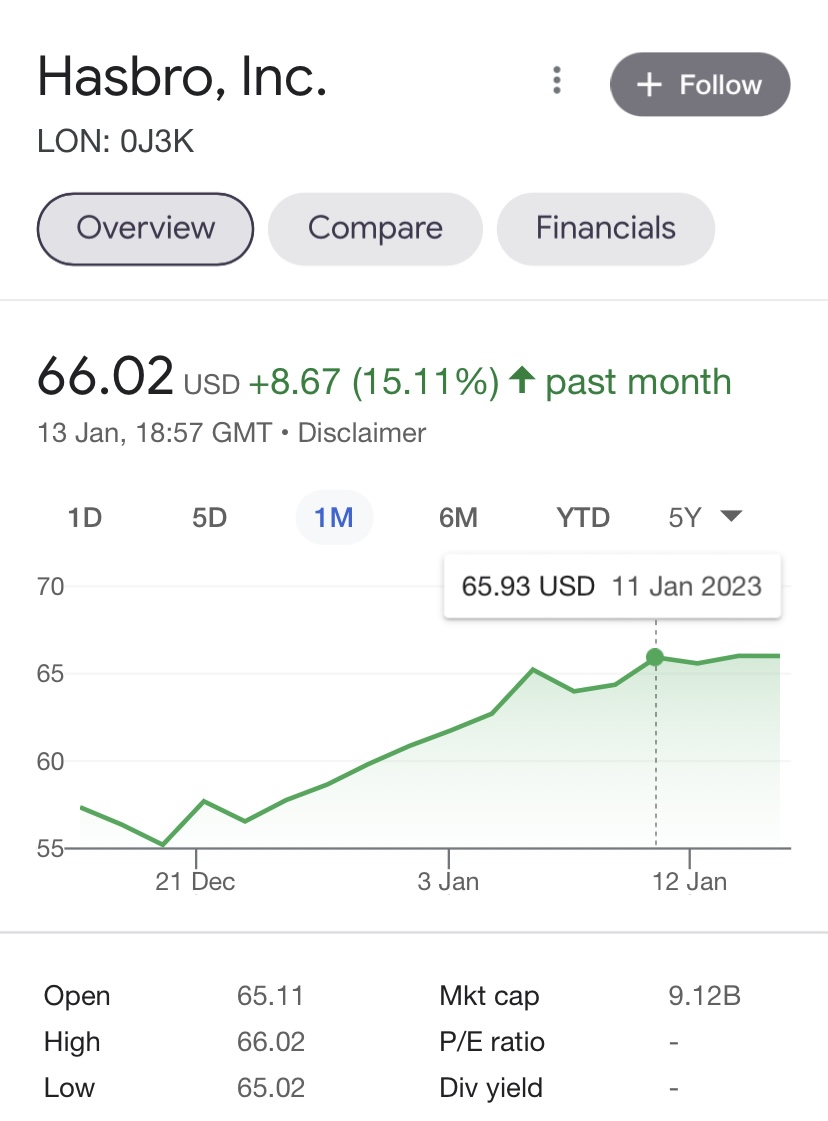Open the Disclaimer link
The height and width of the screenshot is (1121, 828).
pos(362,433)
